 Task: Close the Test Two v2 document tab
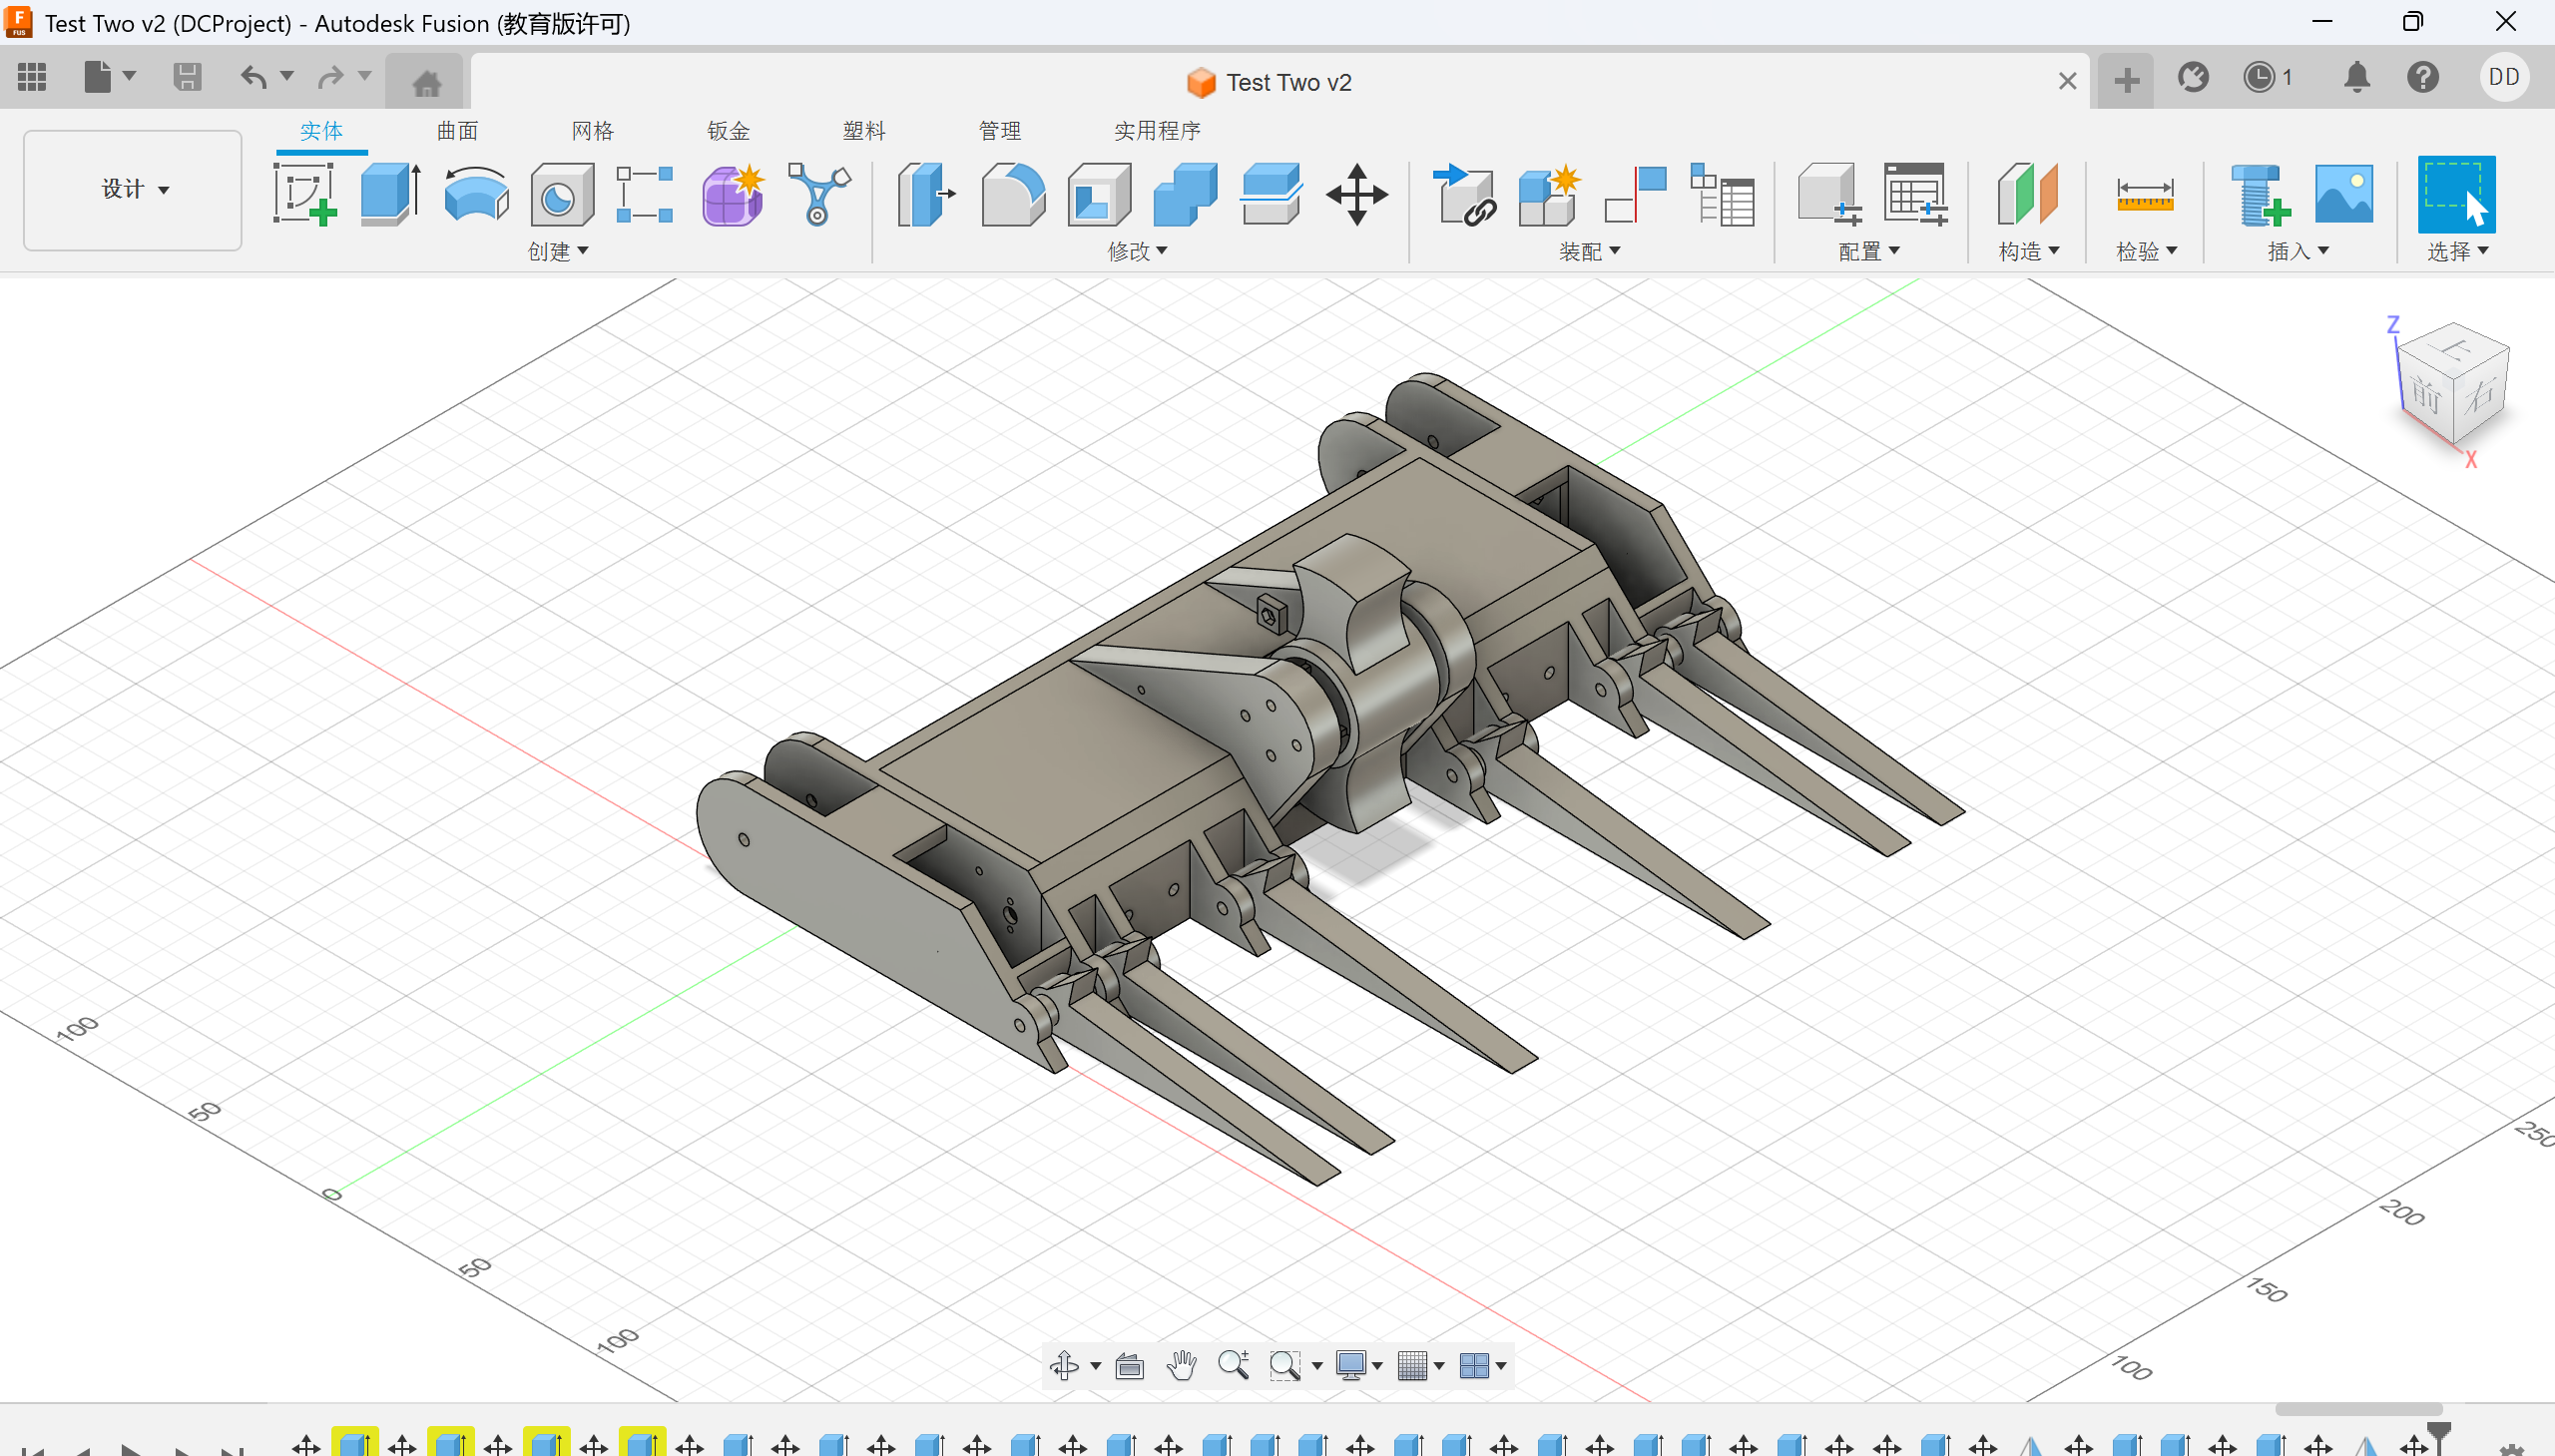(2067, 81)
